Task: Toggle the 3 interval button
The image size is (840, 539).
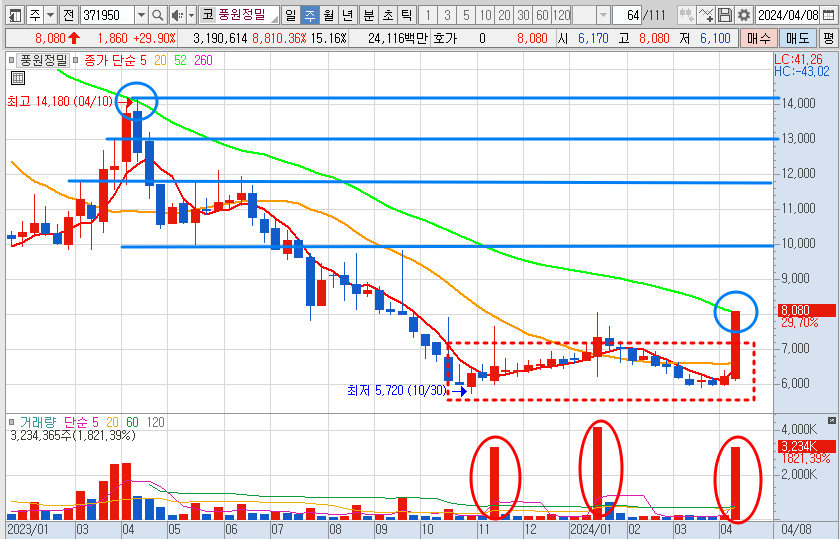Action: 447,15
